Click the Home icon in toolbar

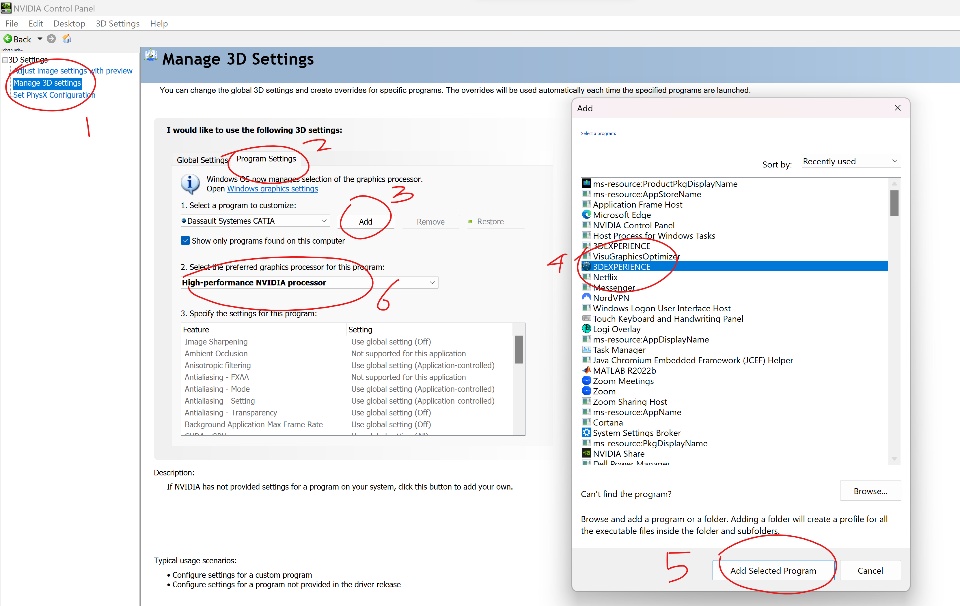(67, 39)
